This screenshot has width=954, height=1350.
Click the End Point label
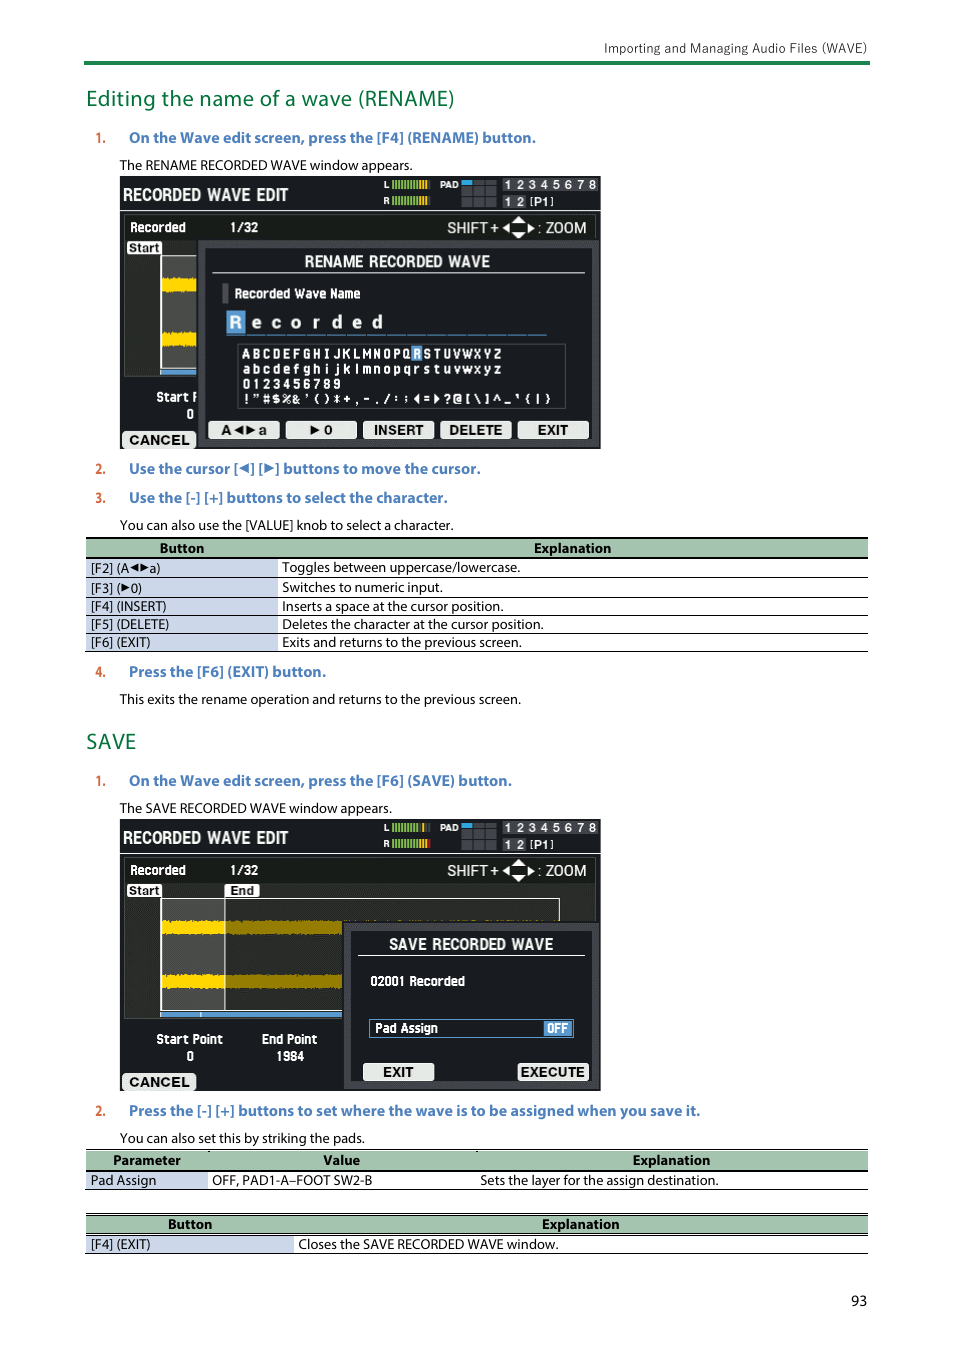290,1040
